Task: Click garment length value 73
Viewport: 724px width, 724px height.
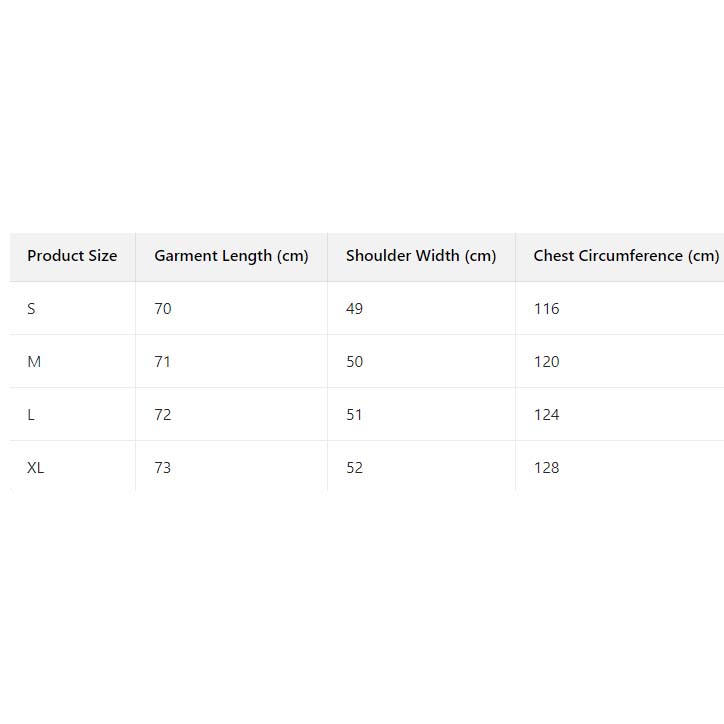Action: coord(163,468)
